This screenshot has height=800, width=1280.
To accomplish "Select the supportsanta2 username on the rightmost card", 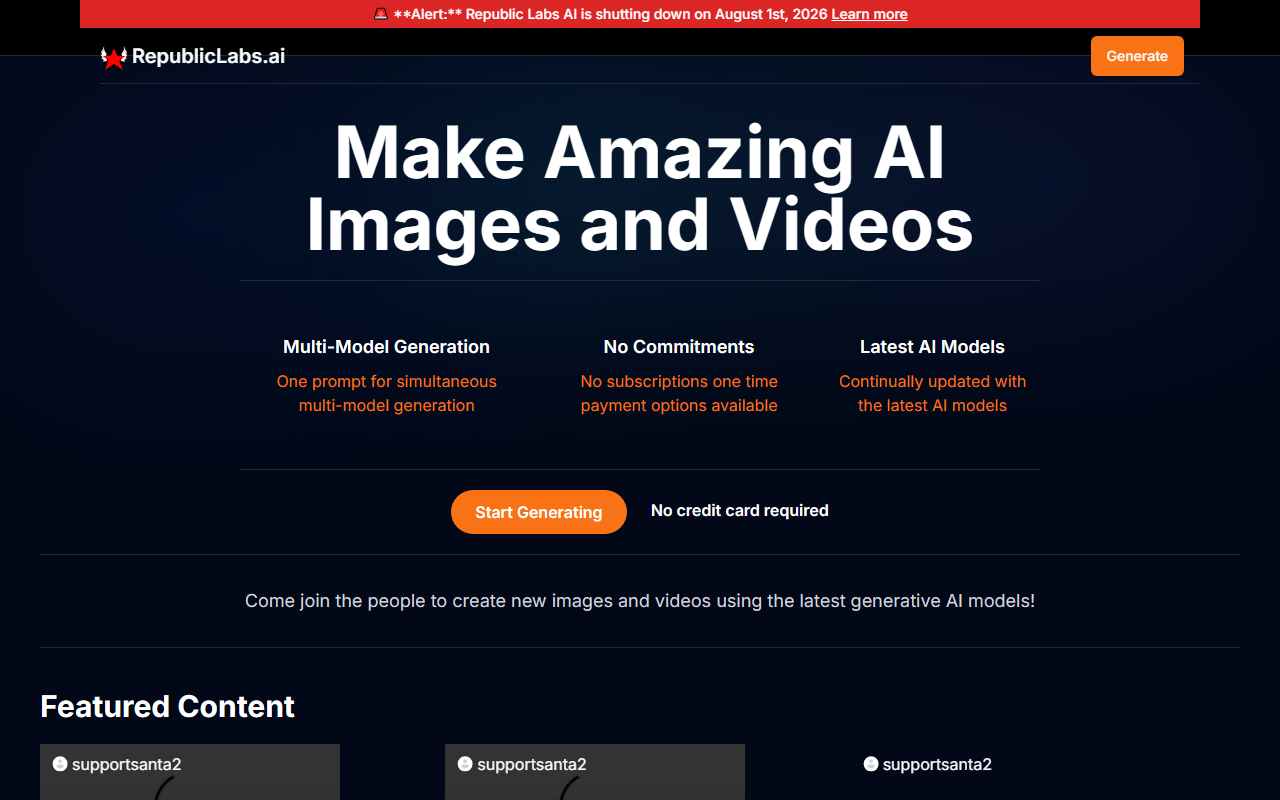I will pos(937,764).
